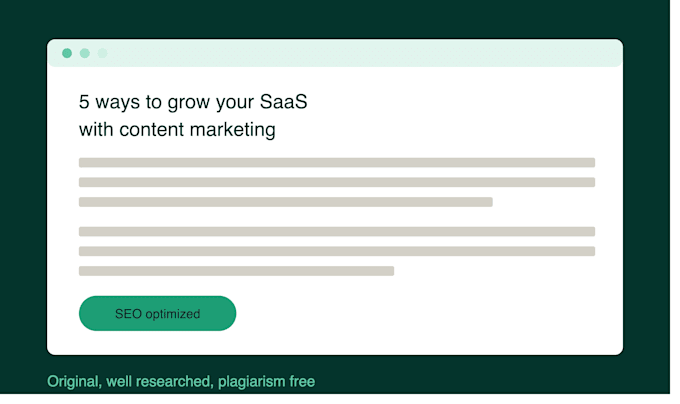Click the mint green window title bar
Image resolution: width=680 pixels, height=404 pixels.
pos(335,53)
